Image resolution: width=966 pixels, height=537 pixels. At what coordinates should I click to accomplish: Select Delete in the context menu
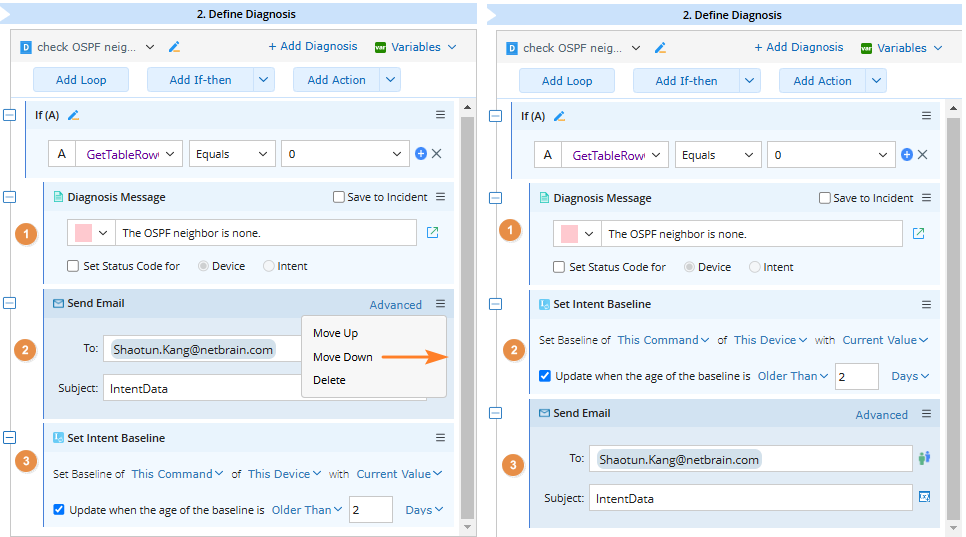pos(330,380)
